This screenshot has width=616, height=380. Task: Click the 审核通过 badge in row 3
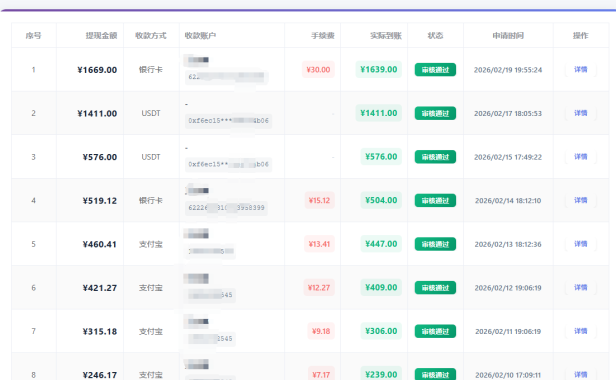[x=435, y=157]
